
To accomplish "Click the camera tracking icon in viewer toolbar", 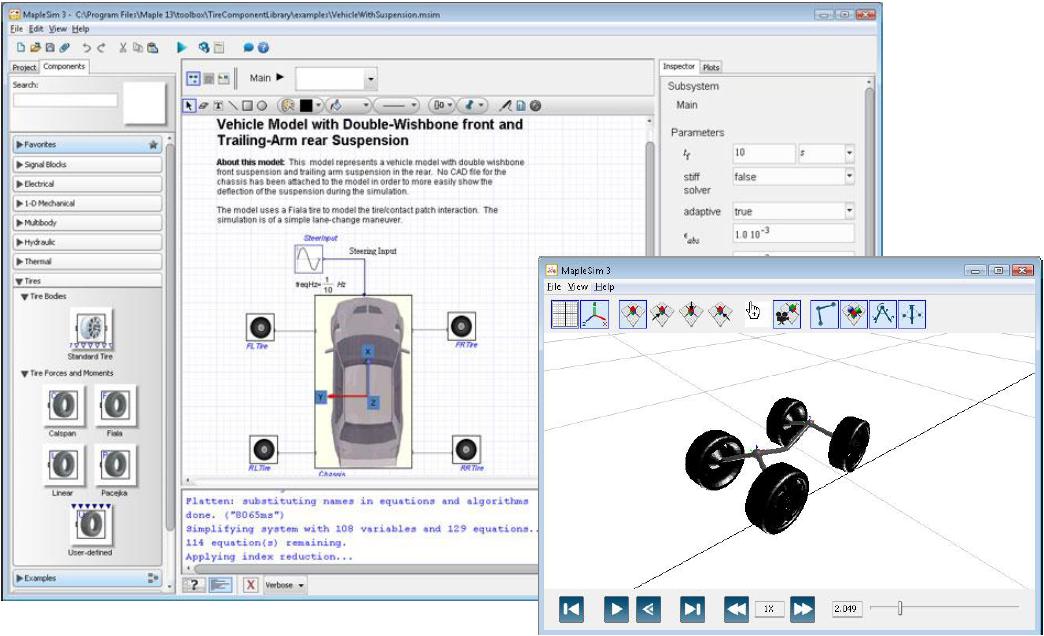I will [786, 314].
